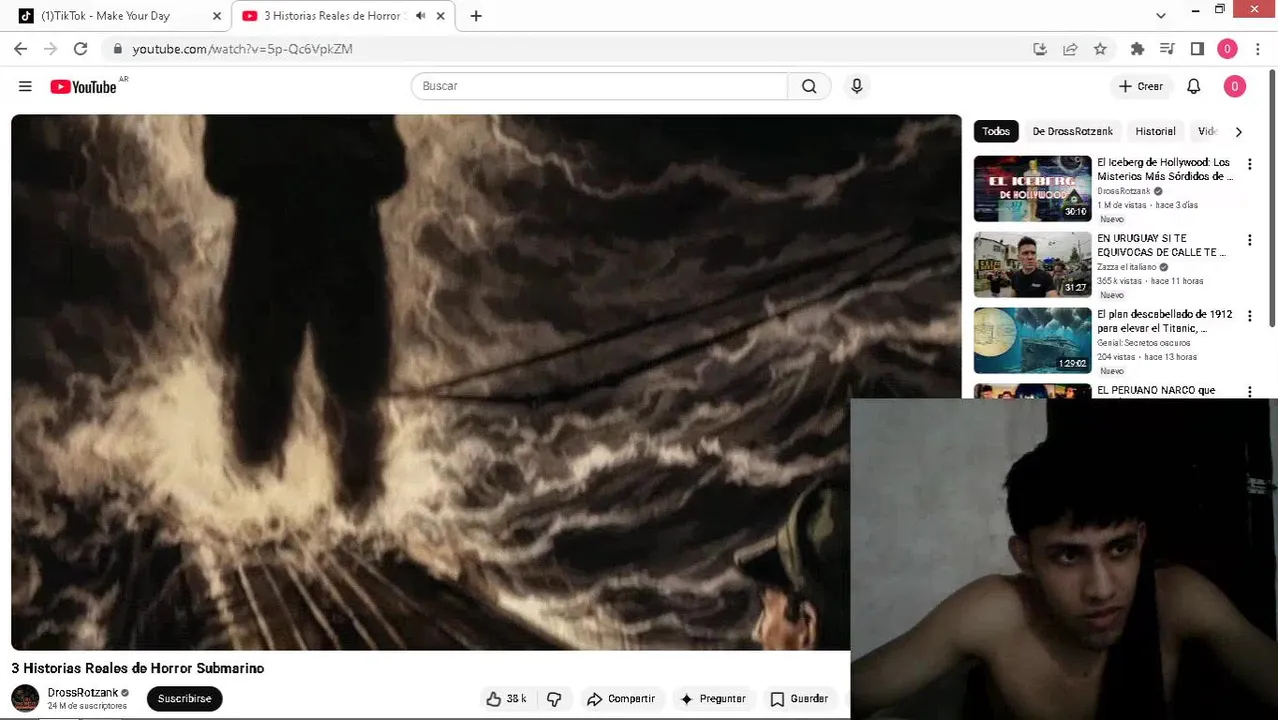This screenshot has width=1278, height=720.
Task: Go to the YouTube home logo
Action: (84, 87)
